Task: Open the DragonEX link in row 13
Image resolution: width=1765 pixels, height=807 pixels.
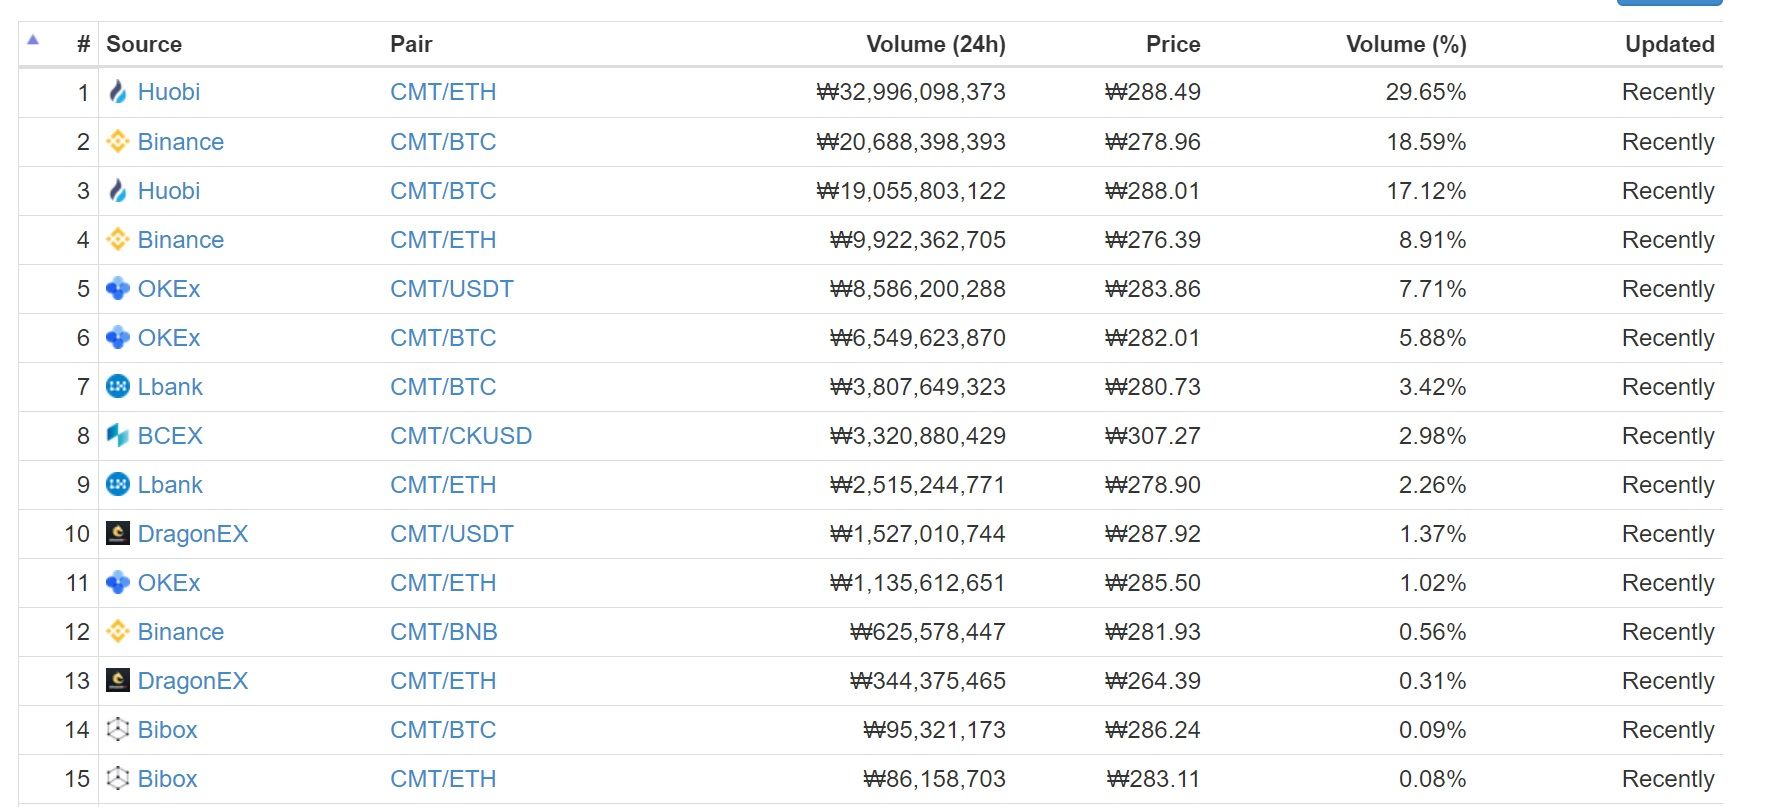Action: point(193,680)
